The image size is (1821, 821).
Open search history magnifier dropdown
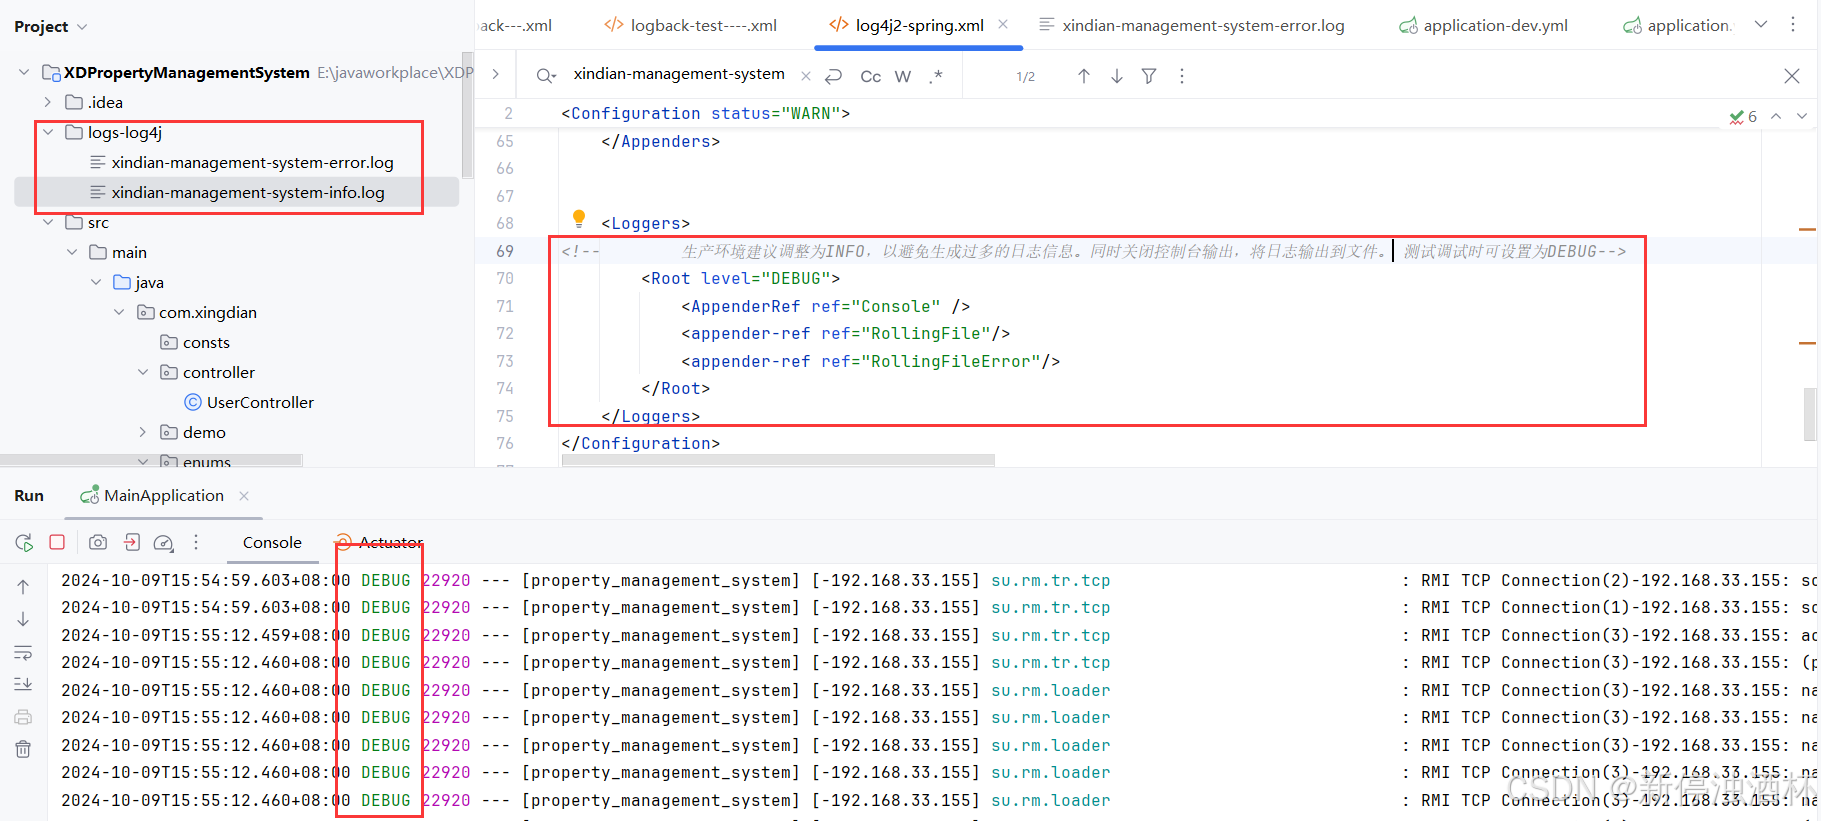point(545,76)
